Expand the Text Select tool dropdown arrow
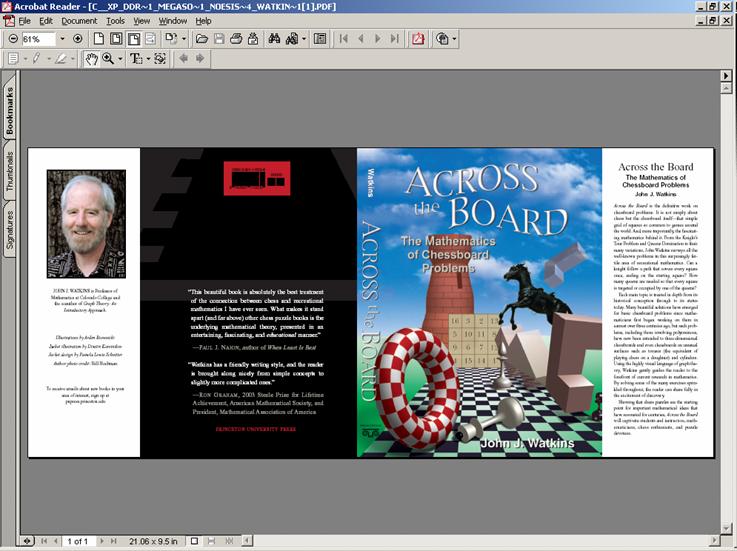This screenshot has width=737, height=551. pyautogui.click(x=149, y=59)
